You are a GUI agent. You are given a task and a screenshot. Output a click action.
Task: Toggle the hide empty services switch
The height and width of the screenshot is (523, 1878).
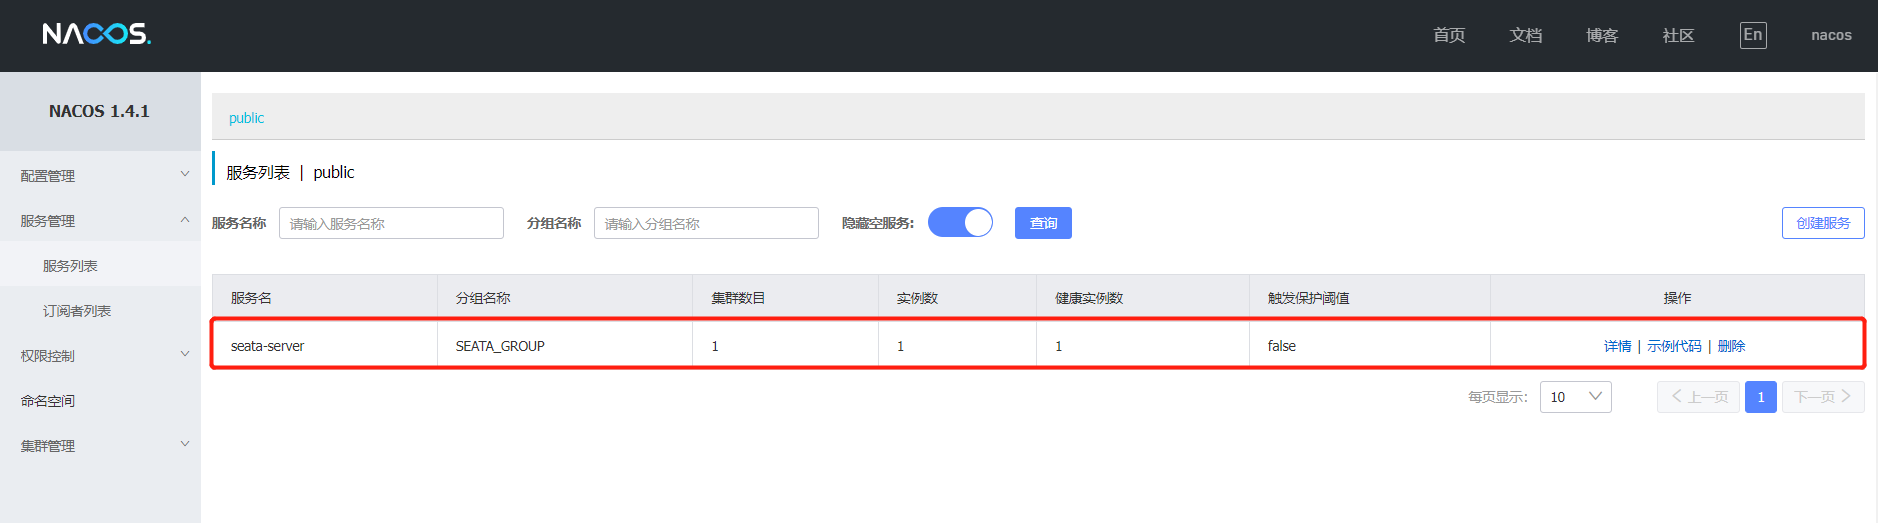960,222
